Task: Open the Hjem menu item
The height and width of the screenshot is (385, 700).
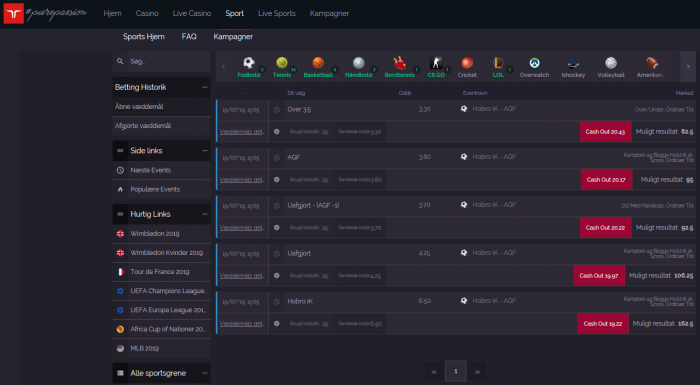Action: 112,13
